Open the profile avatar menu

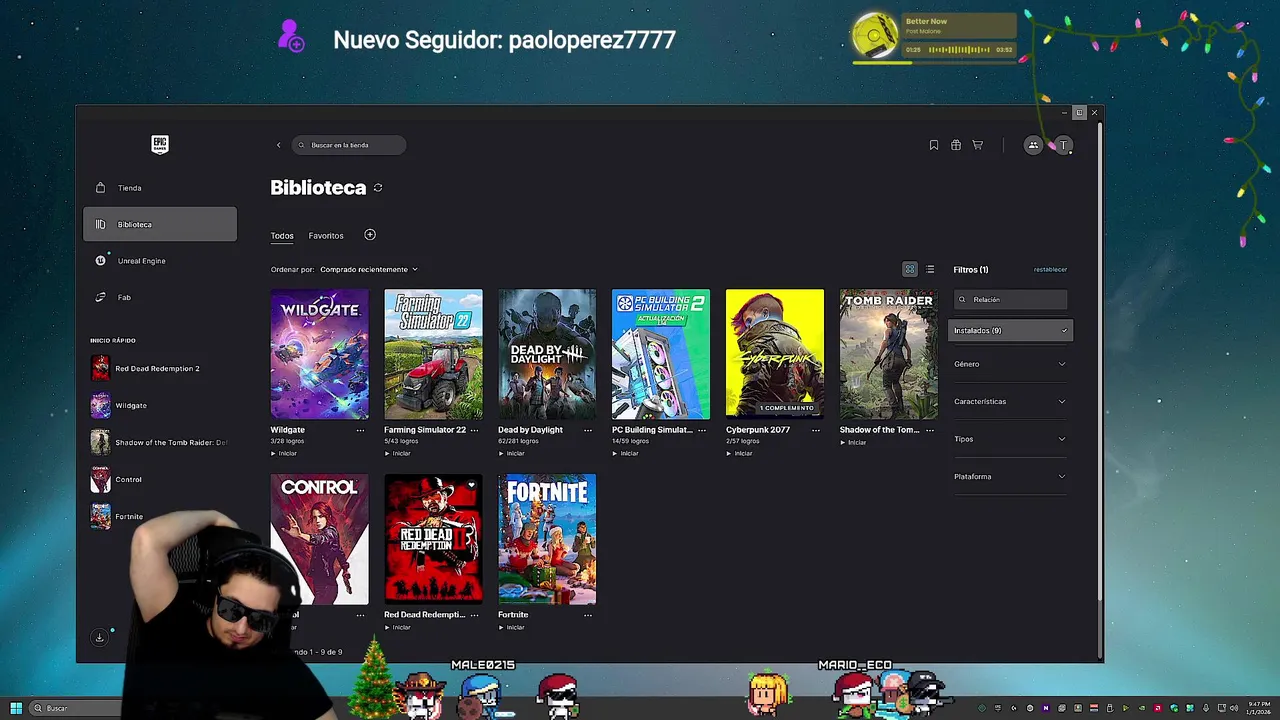(1064, 145)
